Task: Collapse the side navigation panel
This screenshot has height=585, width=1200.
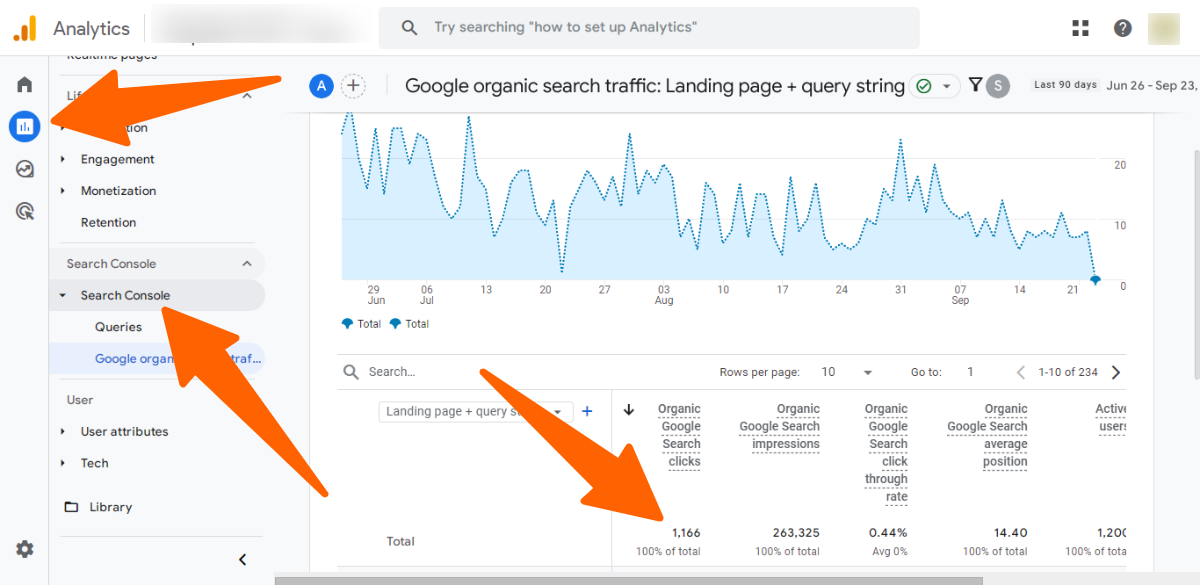Action: coord(242,560)
